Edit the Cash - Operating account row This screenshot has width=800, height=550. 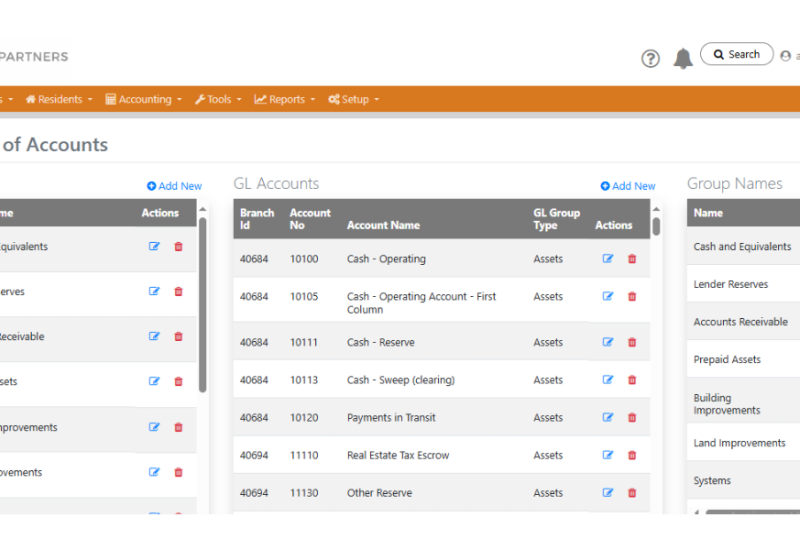[608, 259]
